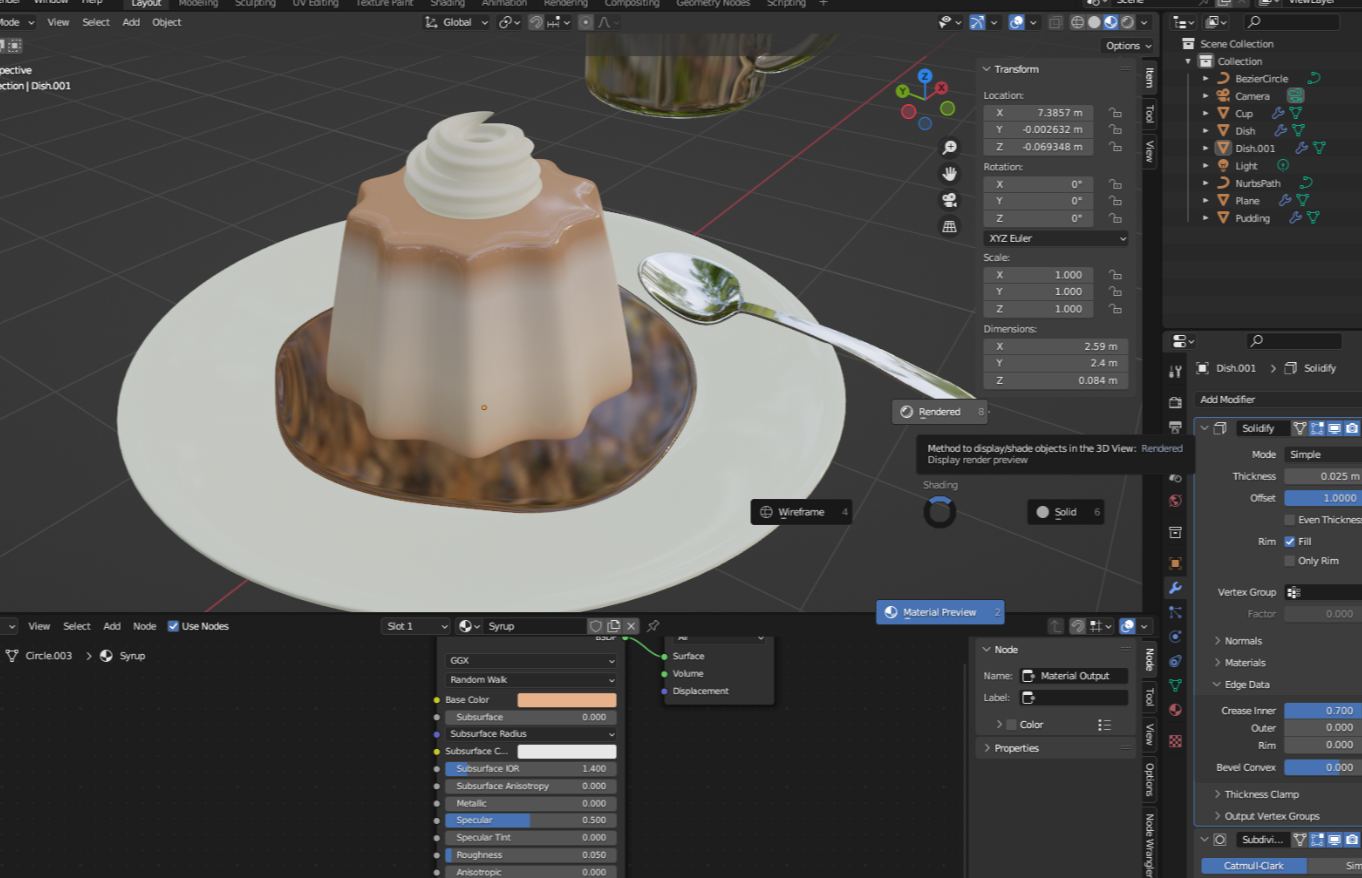Image resolution: width=1362 pixels, height=878 pixels.
Task: Expand the Properties panel in node sidebar
Action: click(x=987, y=748)
